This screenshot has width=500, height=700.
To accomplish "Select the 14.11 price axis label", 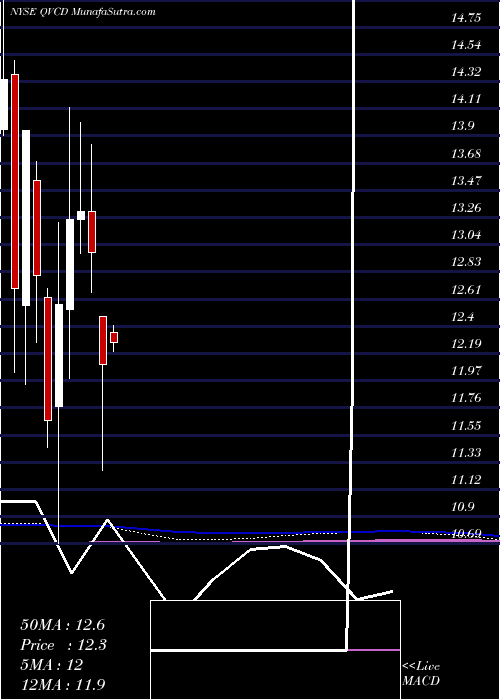I will pyautogui.click(x=466, y=99).
